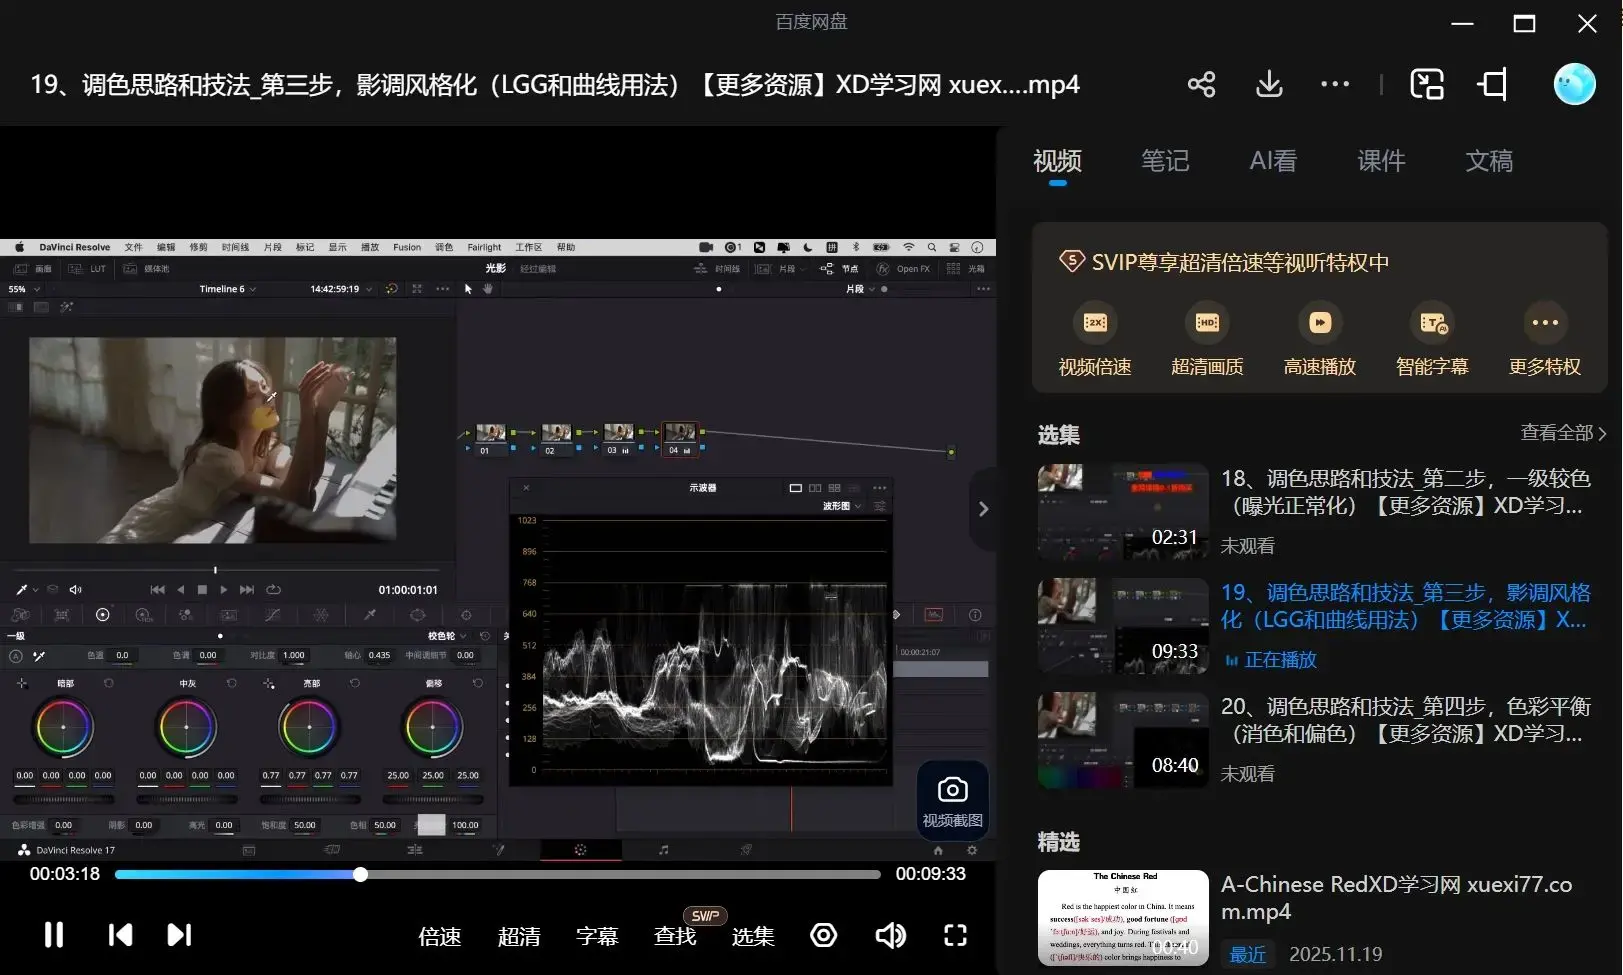
Task: Switch to the 笔记 tab
Action: point(1165,161)
